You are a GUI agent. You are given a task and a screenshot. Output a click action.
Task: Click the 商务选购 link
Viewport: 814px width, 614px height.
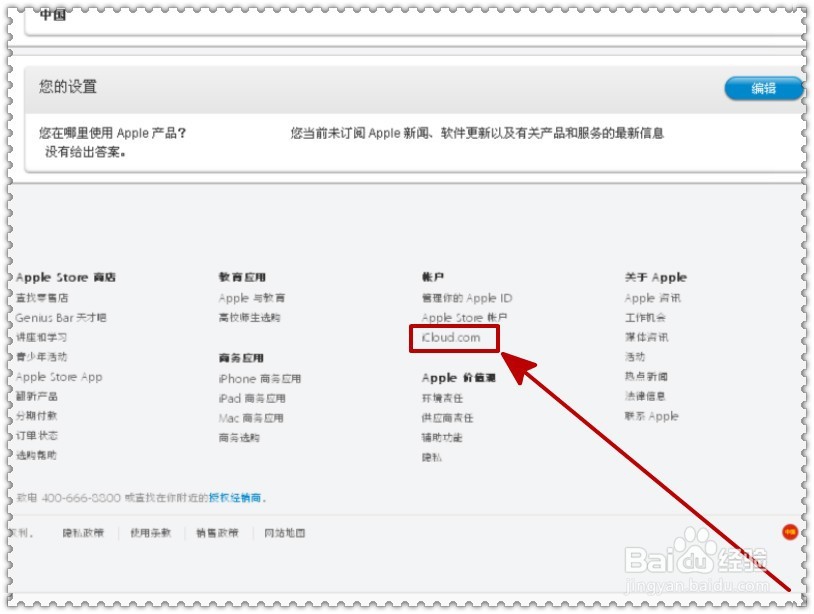(239, 438)
